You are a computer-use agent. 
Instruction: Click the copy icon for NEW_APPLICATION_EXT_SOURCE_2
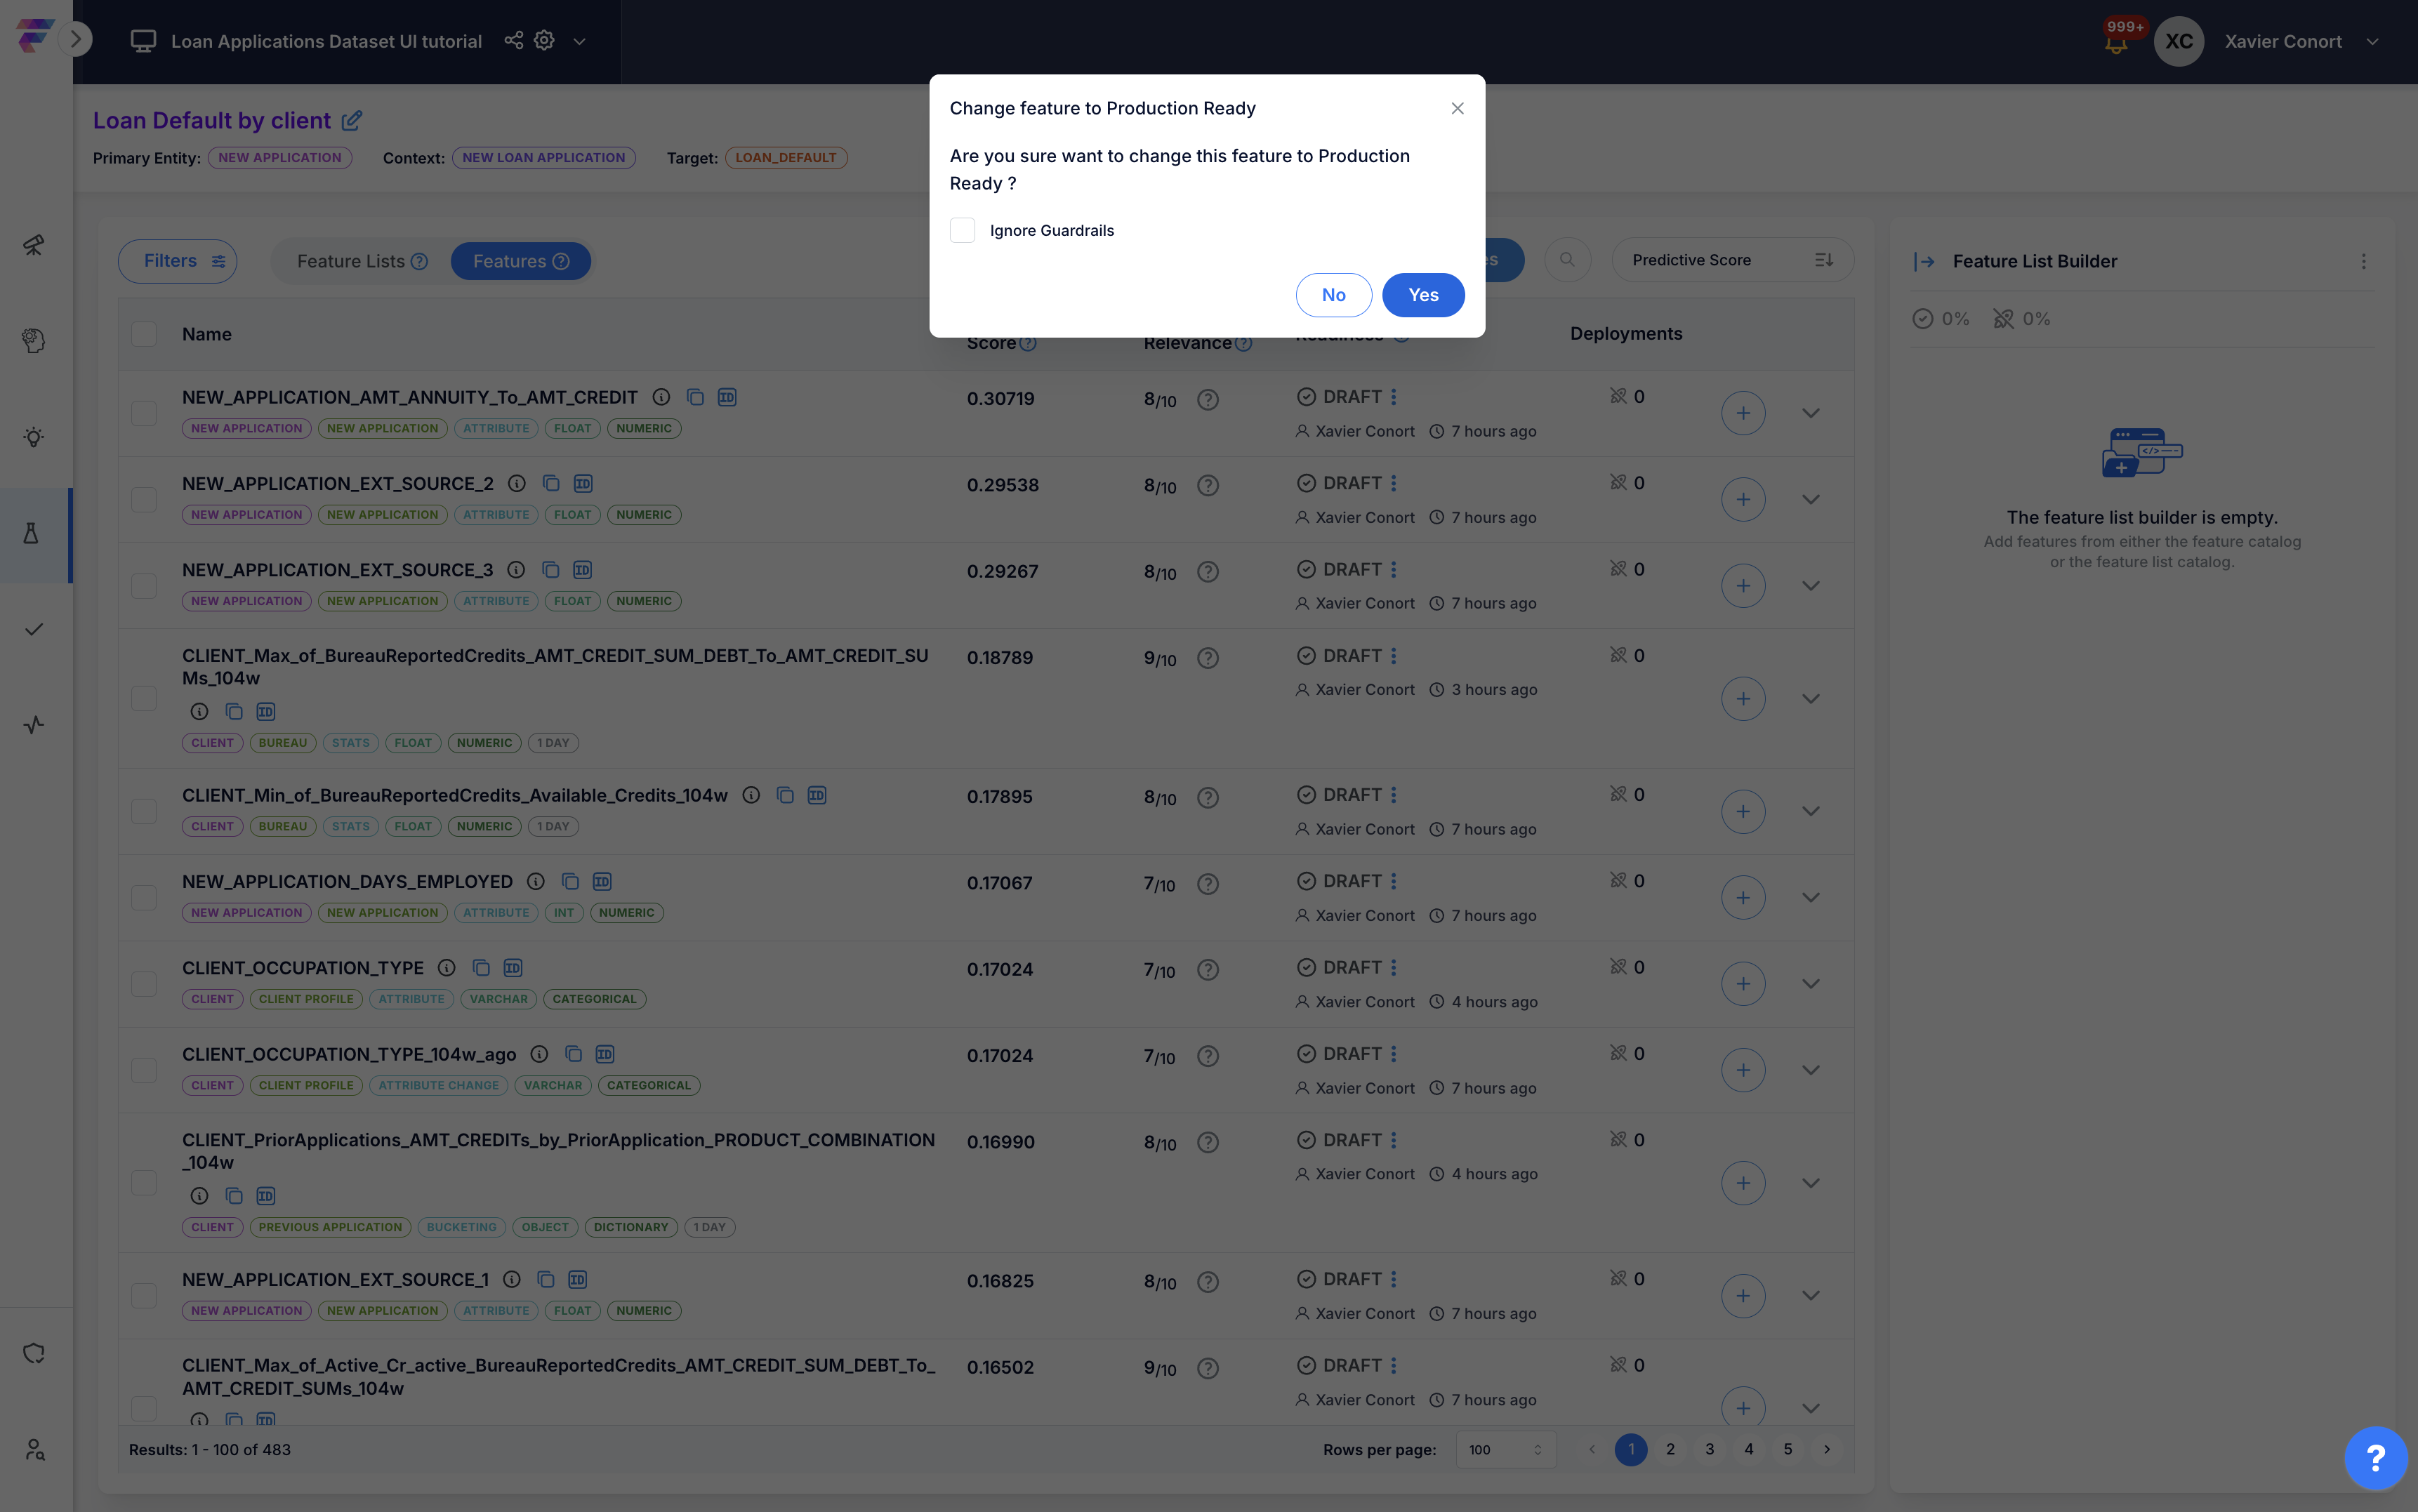tap(551, 484)
